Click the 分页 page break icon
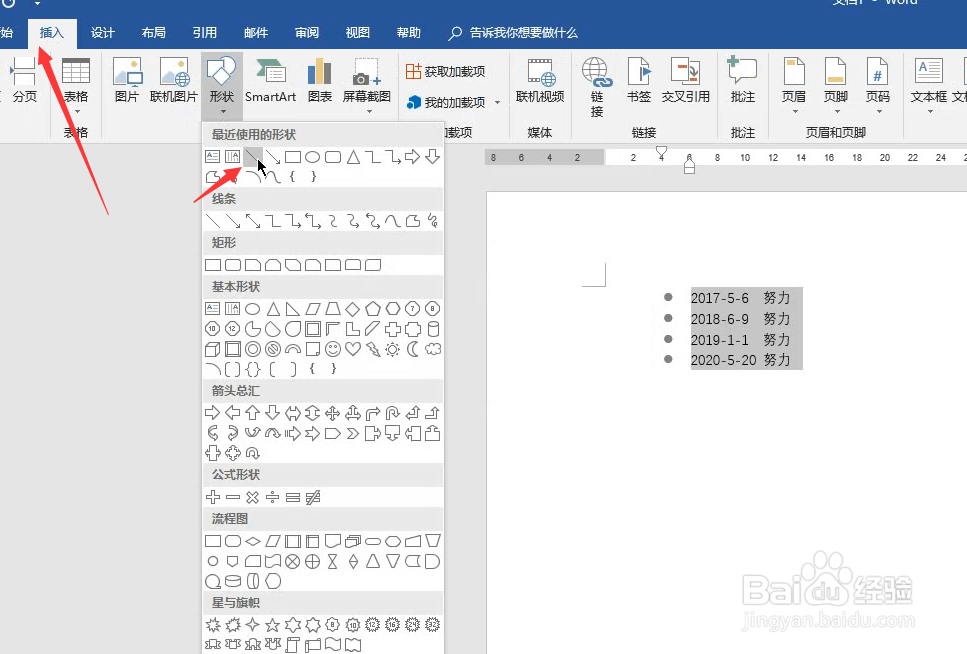This screenshot has height=654, width=967. 23,80
